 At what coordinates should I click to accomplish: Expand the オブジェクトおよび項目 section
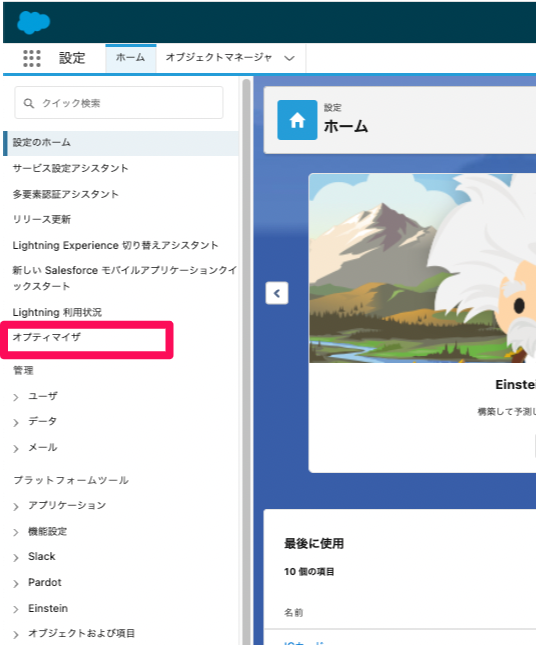[x=16, y=634]
